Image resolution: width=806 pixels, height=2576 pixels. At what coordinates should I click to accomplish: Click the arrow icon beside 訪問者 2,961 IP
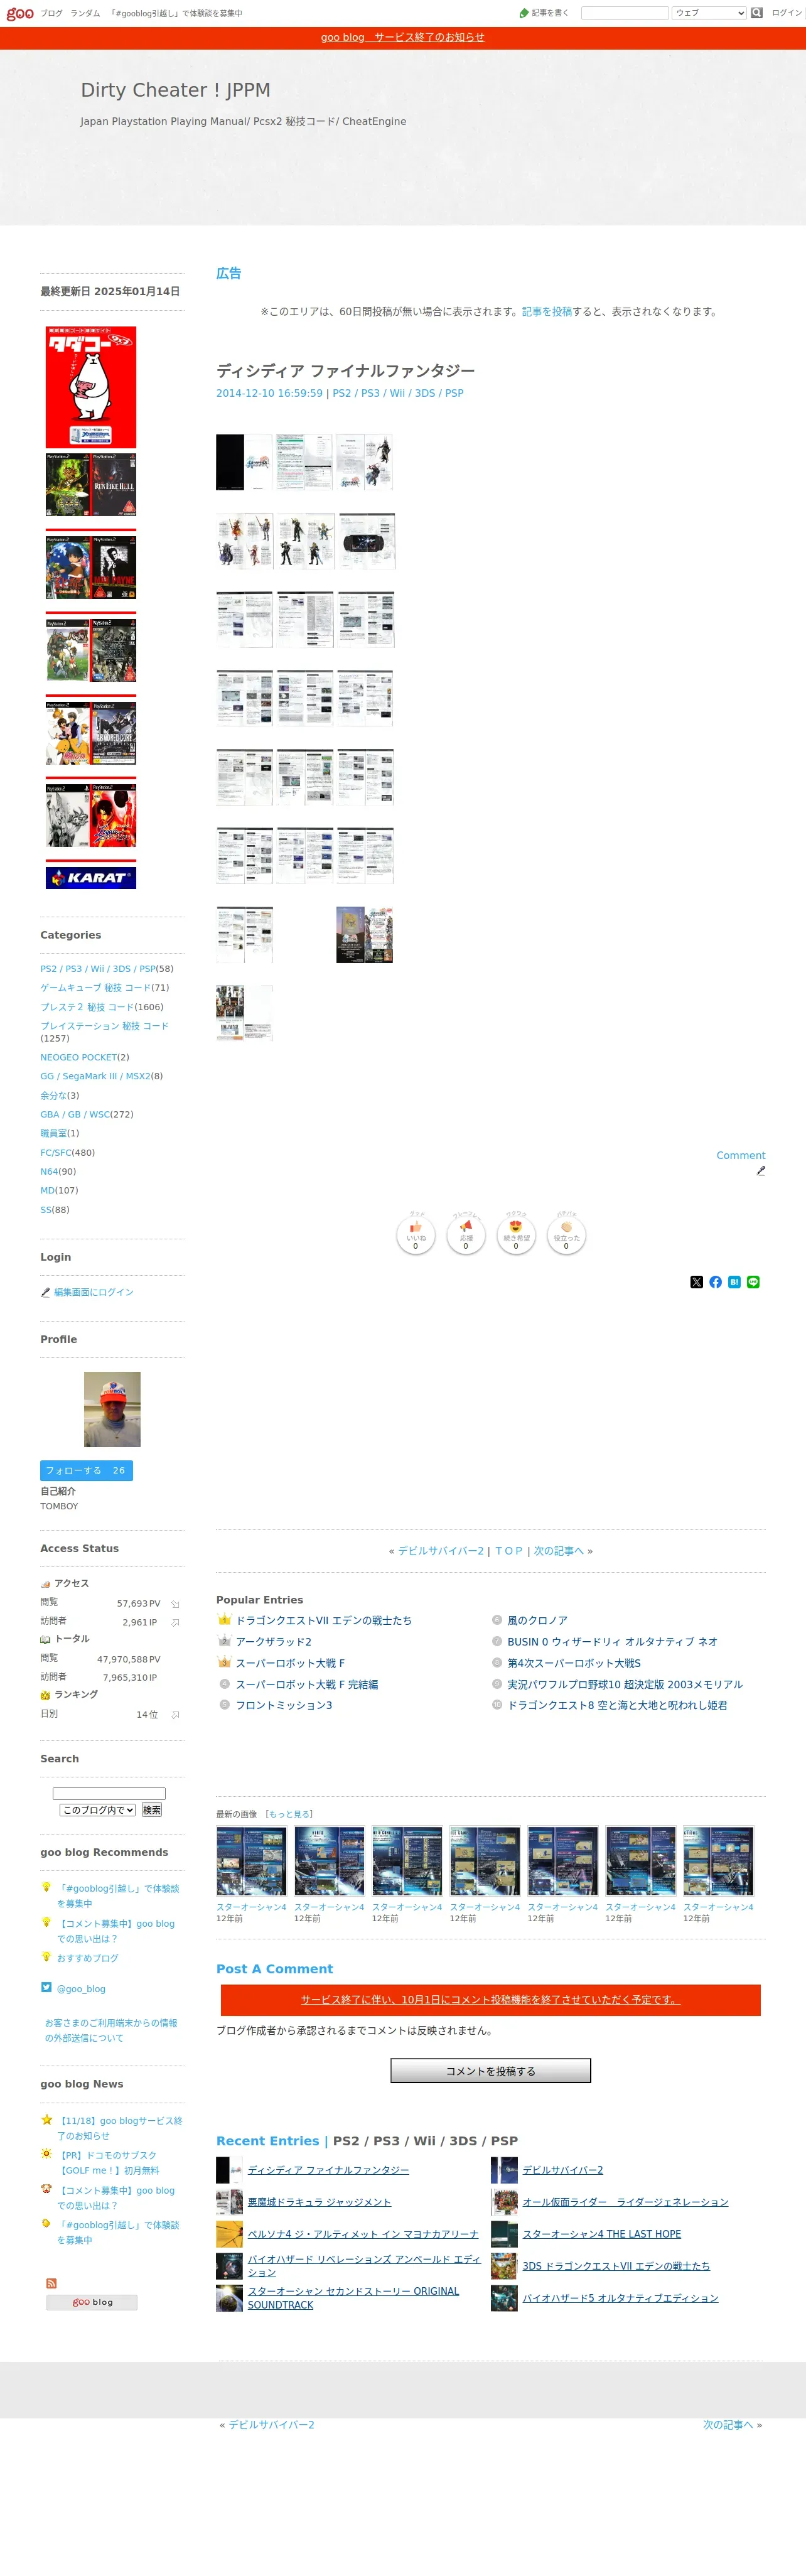pyautogui.click(x=175, y=1622)
